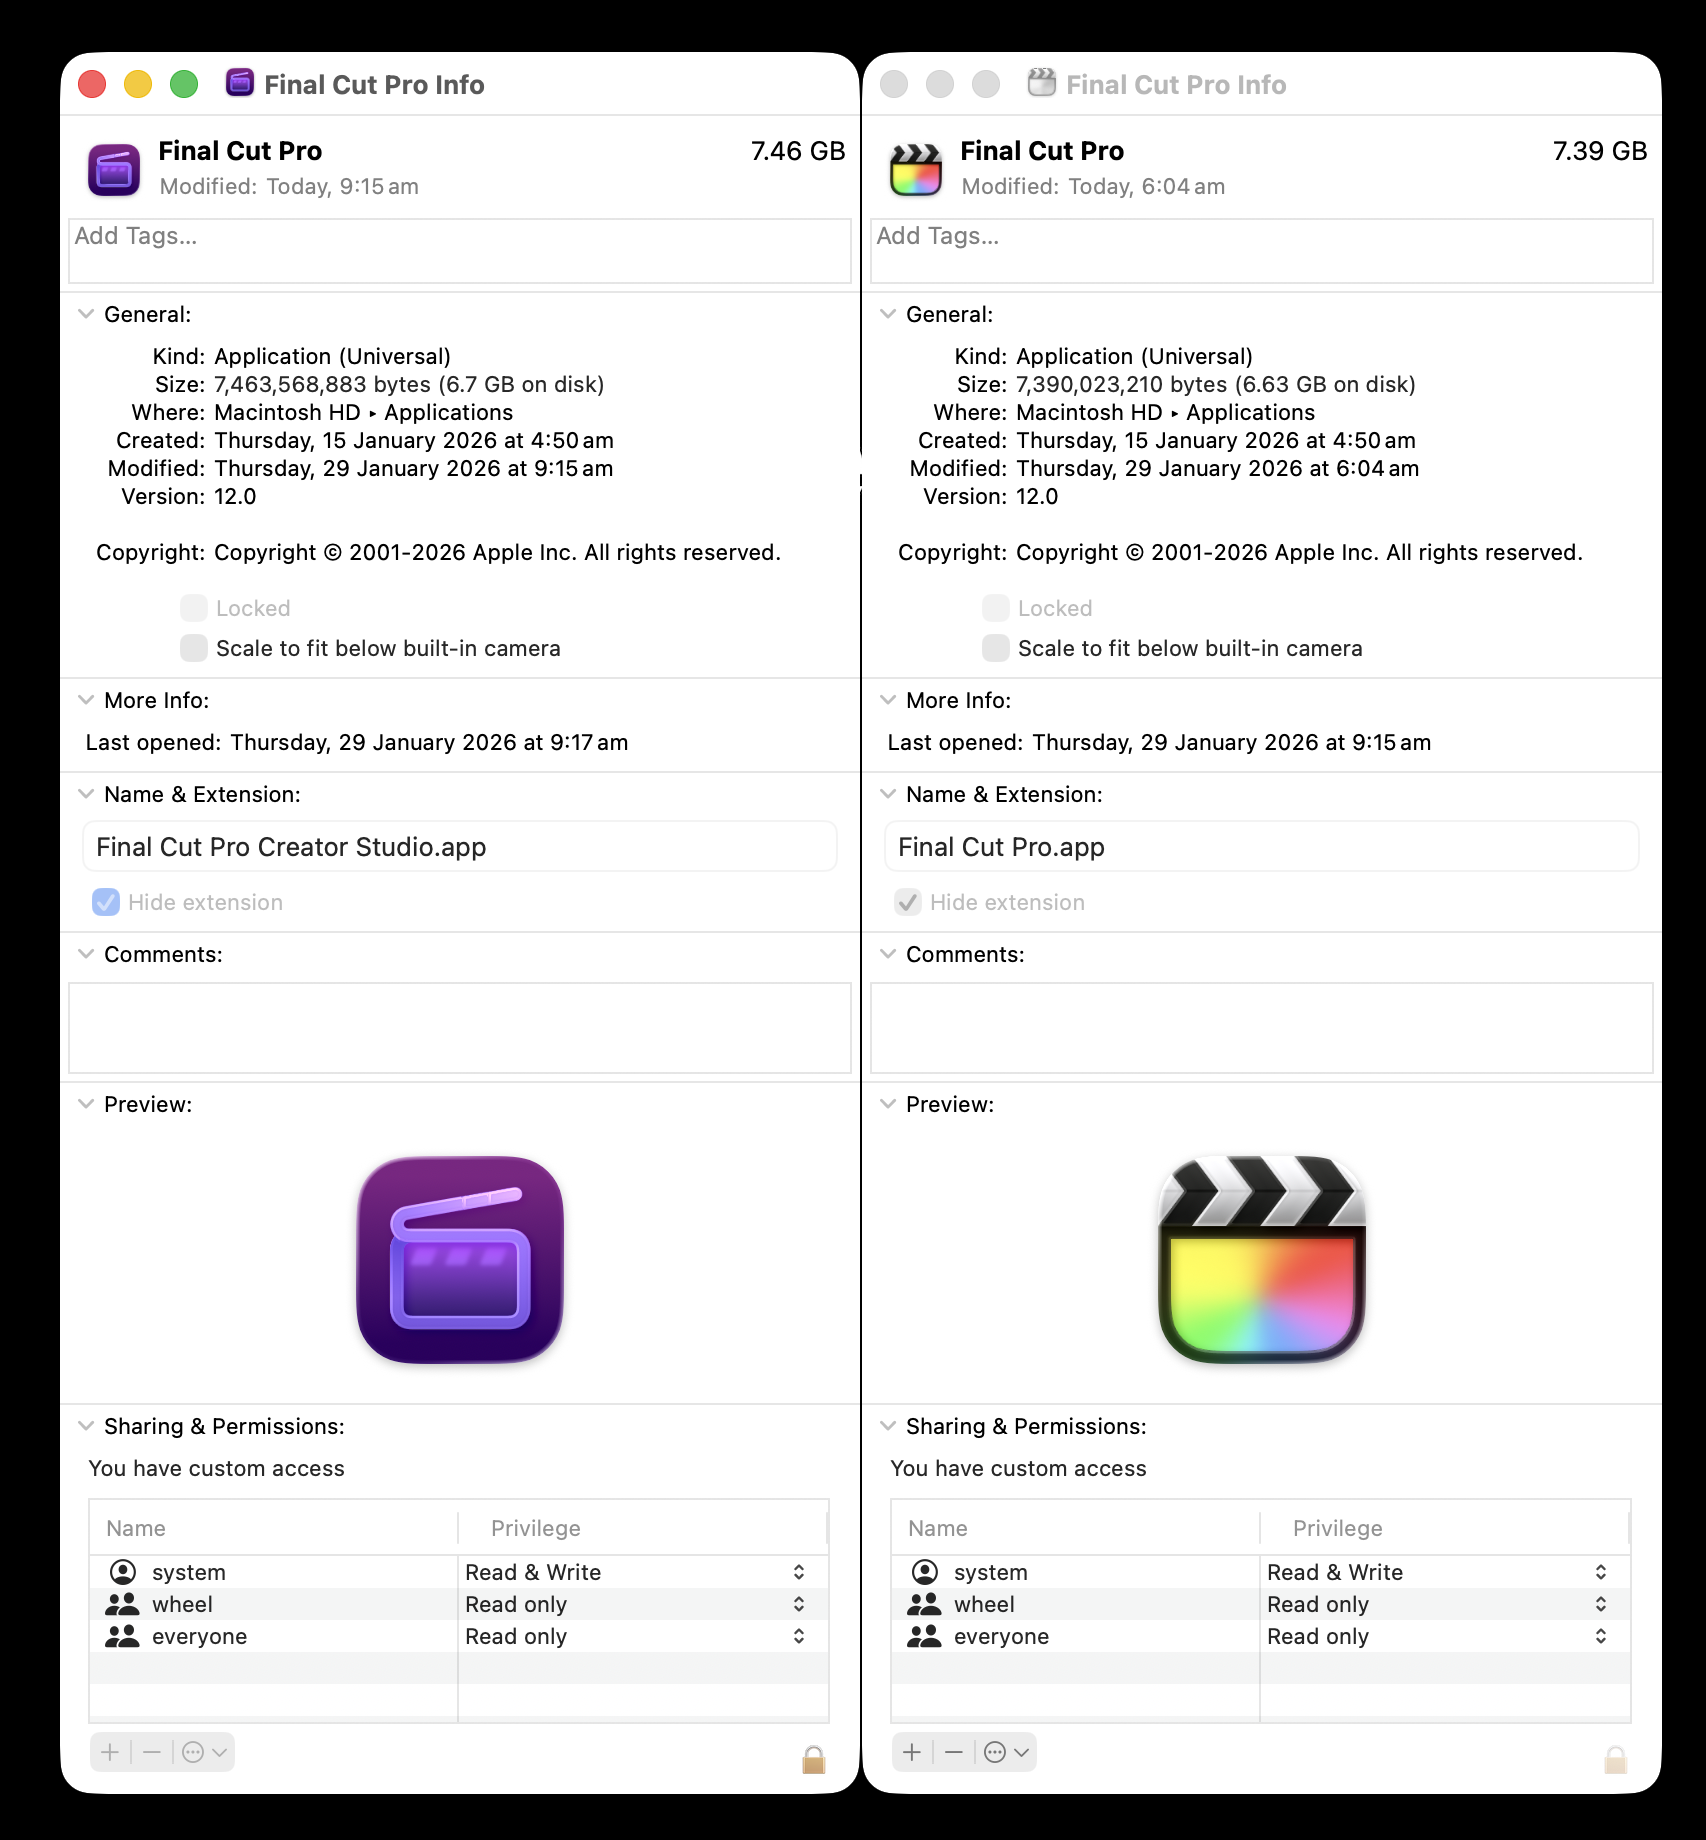Click the purple Final Cut Pro header icon
The image size is (1706, 1840).
tap(114, 169)
